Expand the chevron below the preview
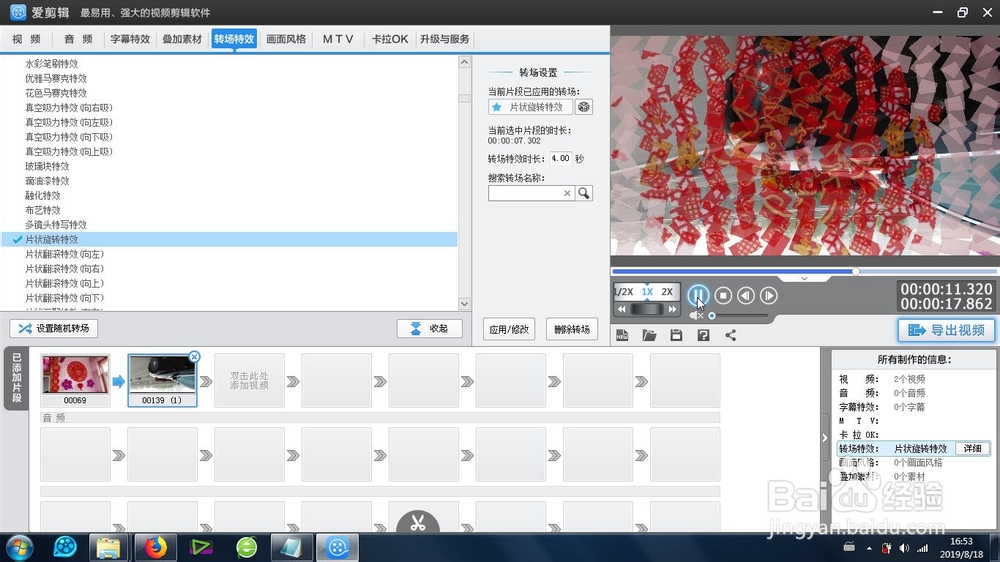1000x562 pixels. [804, 279]
